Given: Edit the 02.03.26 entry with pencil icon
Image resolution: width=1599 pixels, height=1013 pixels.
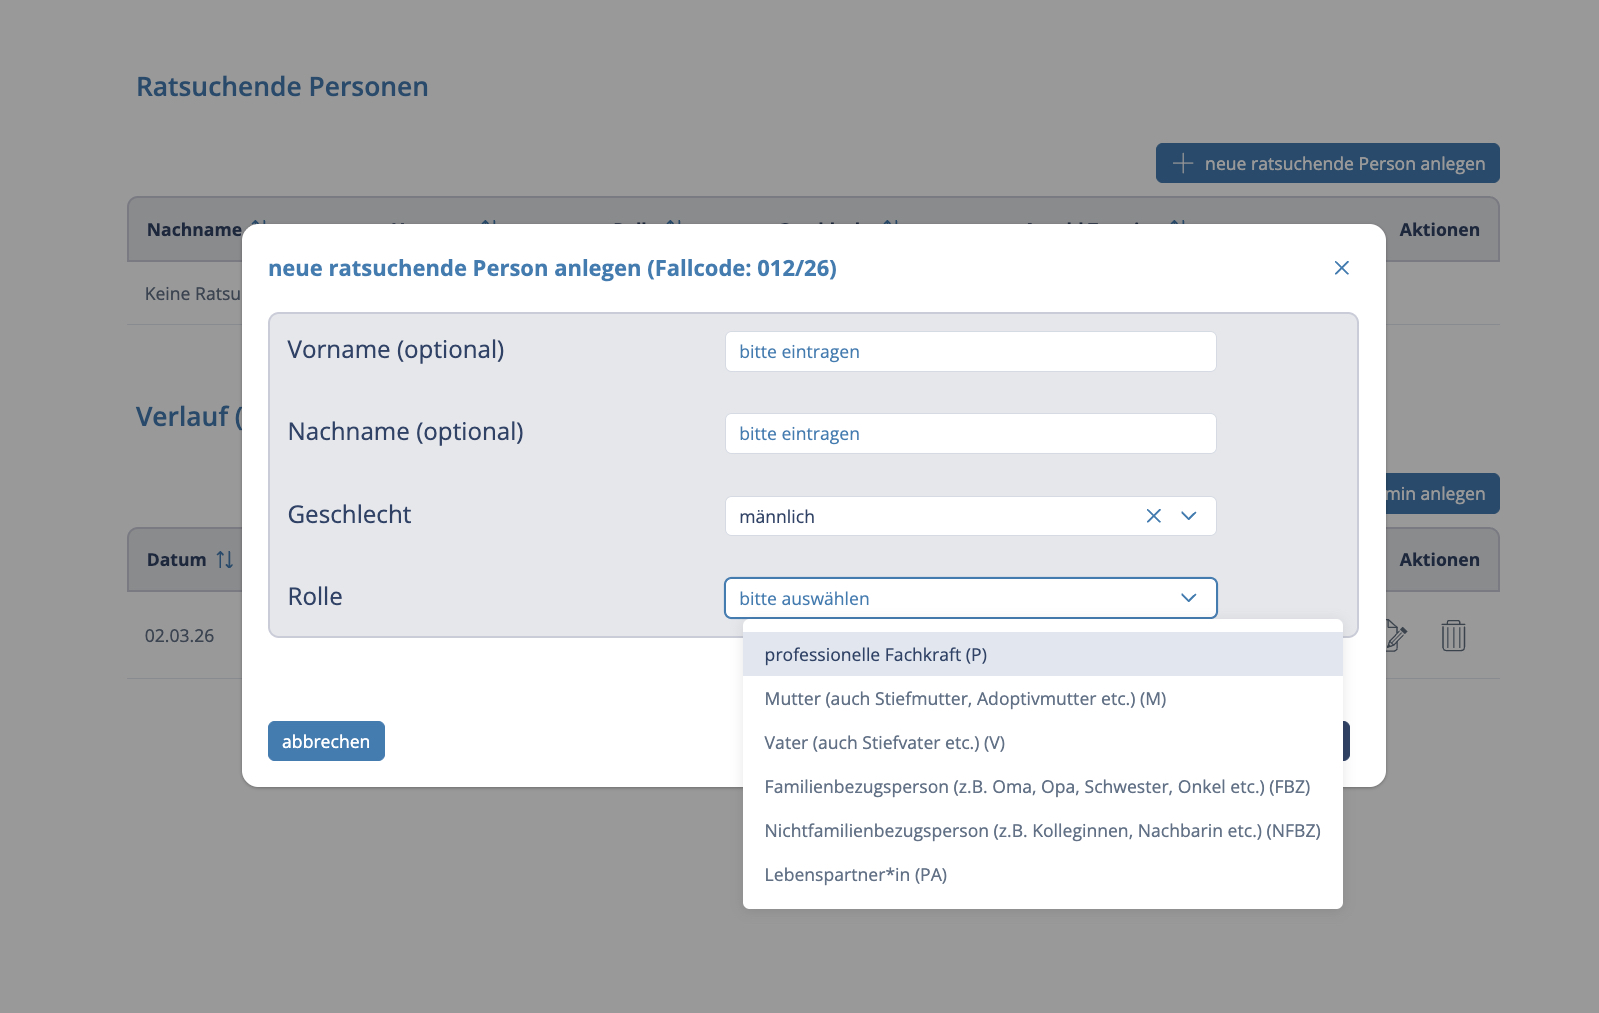Looking at the screenshot, I should (x=1396, y=636).
